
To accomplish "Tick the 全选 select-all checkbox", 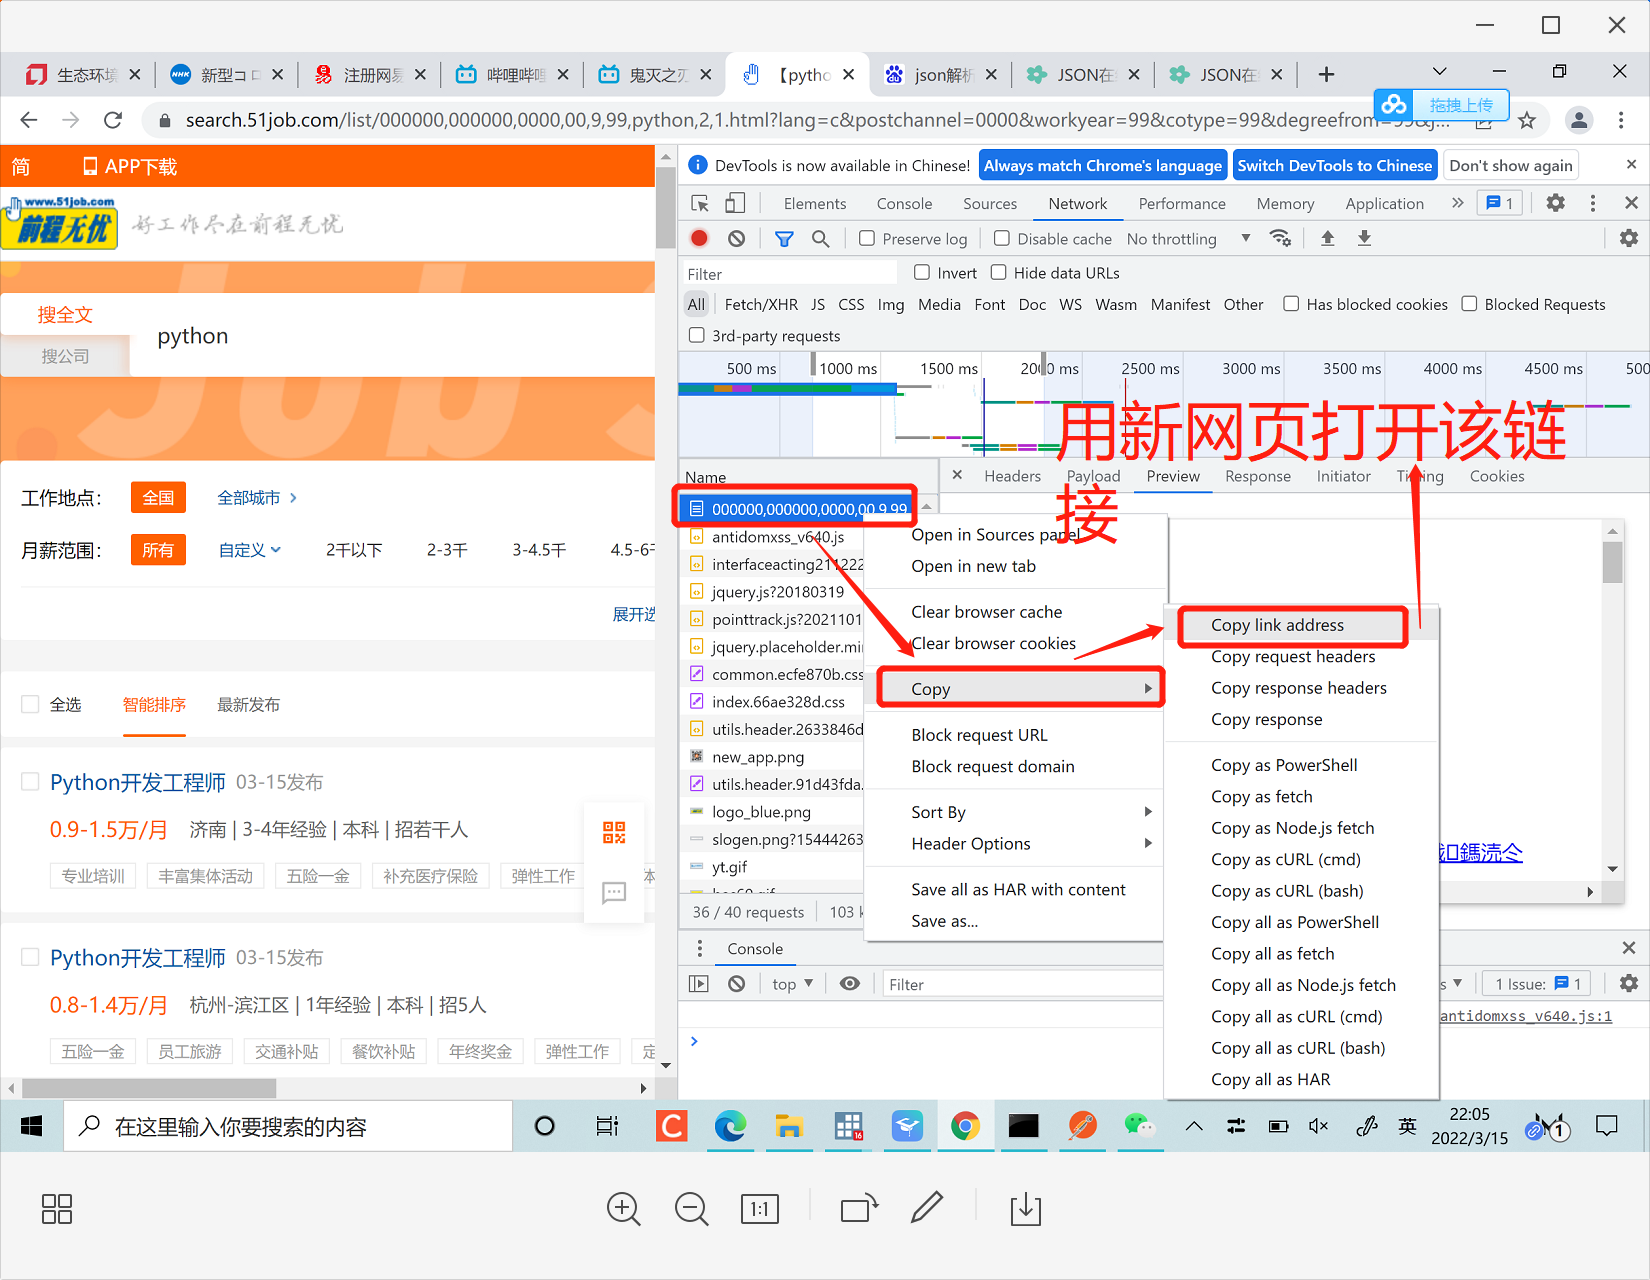I will point(30,704).
